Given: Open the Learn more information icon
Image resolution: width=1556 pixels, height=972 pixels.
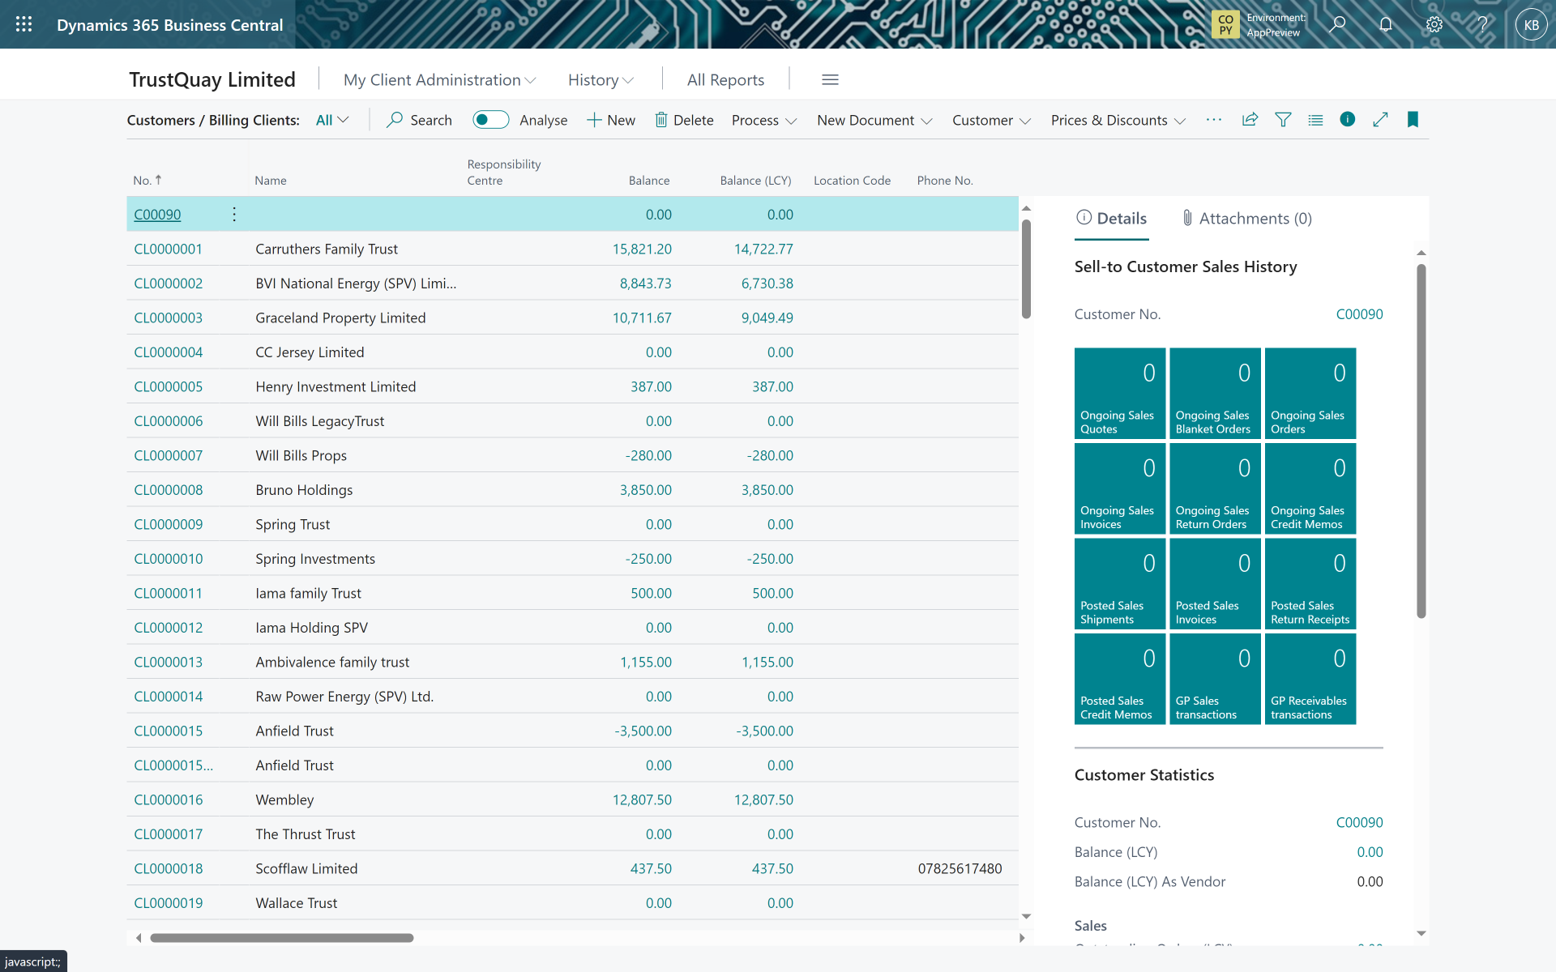Looking at the screenshot, I should 1347,119.
